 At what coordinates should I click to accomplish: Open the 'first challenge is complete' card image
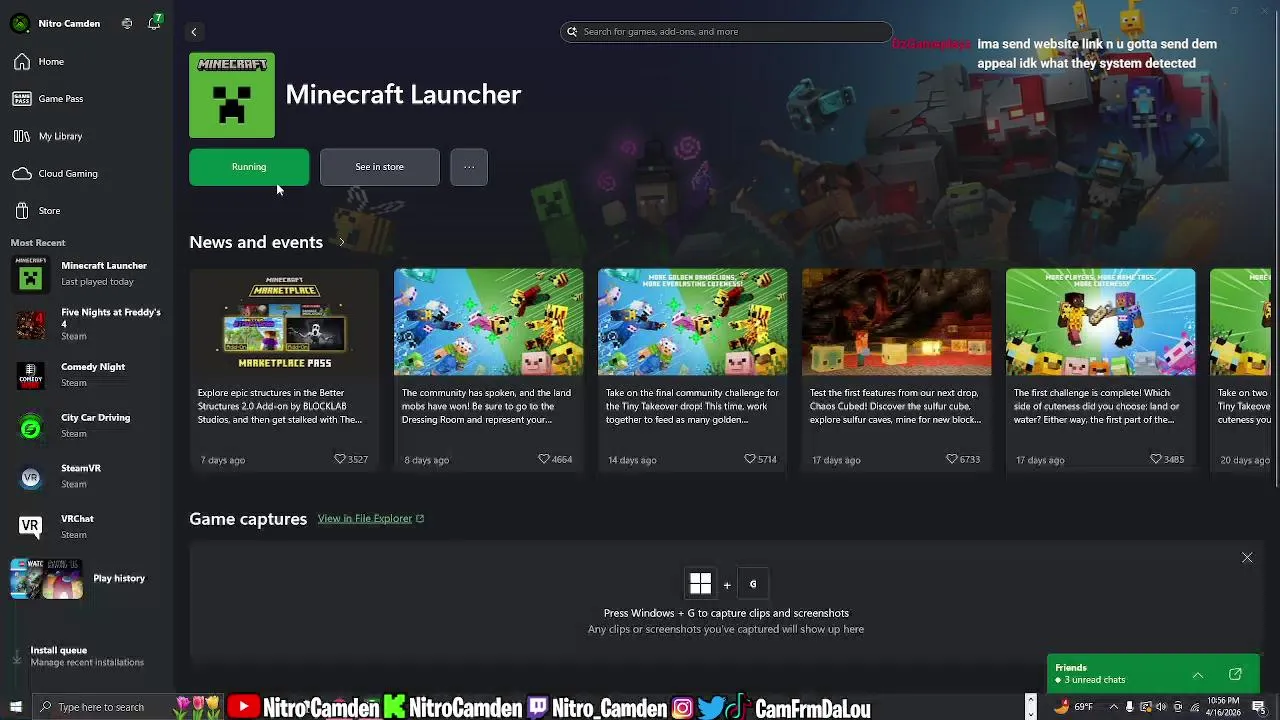coord(1100,322)
